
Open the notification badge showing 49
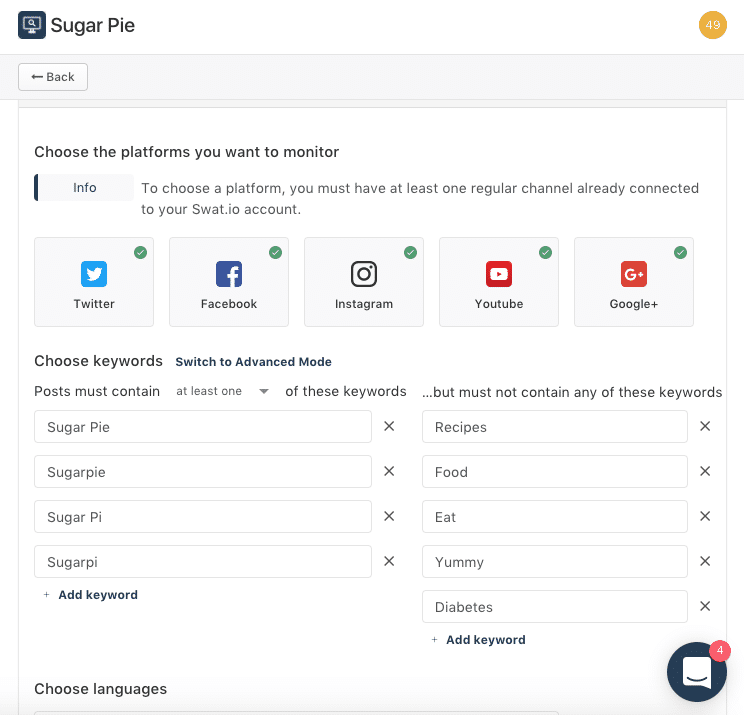(713, 25)
